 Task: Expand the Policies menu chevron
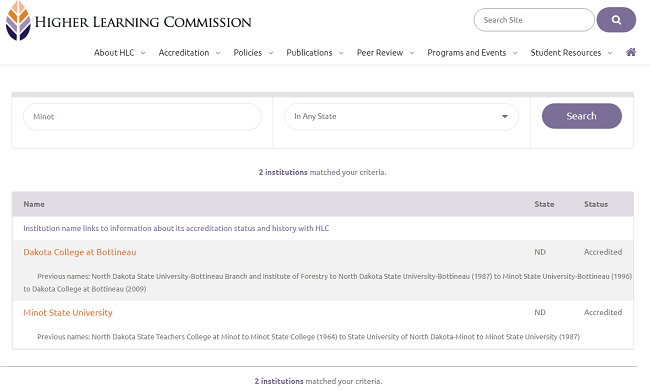pyautogui.click(x=271, y=53)
